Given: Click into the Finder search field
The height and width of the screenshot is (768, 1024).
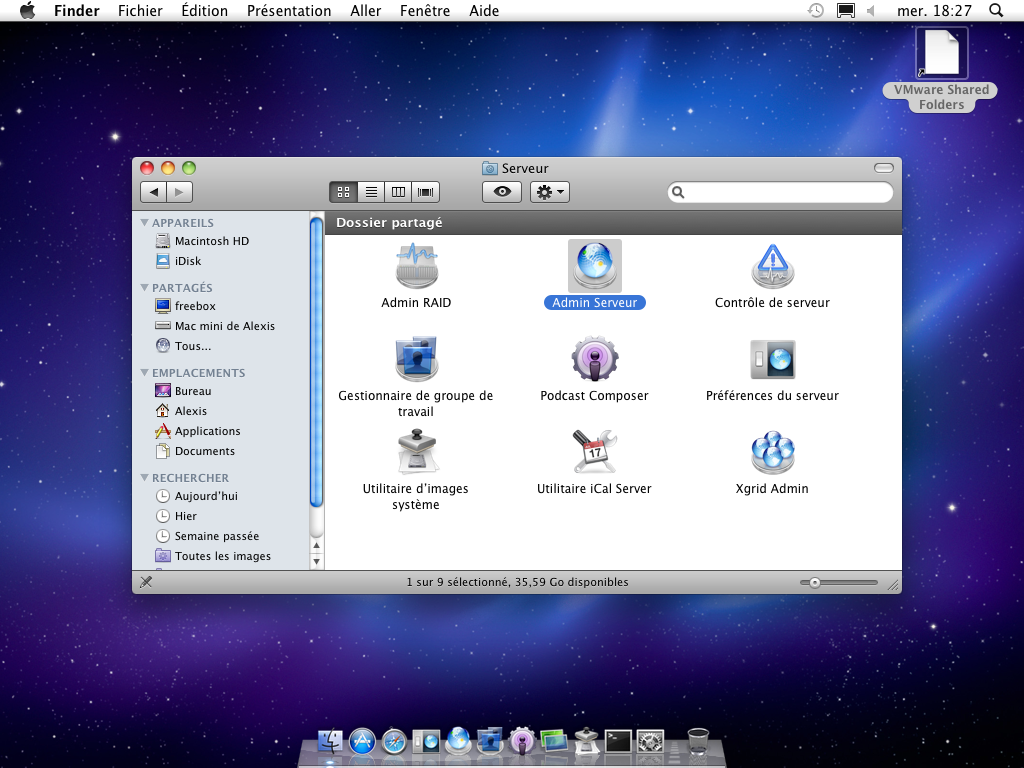Looking at the screenshot, I should (780, 192).
